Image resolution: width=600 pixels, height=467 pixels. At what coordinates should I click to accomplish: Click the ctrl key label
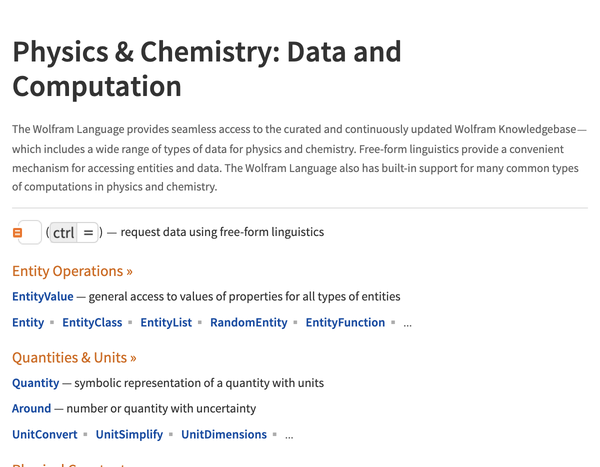click(x=64, y=233)
